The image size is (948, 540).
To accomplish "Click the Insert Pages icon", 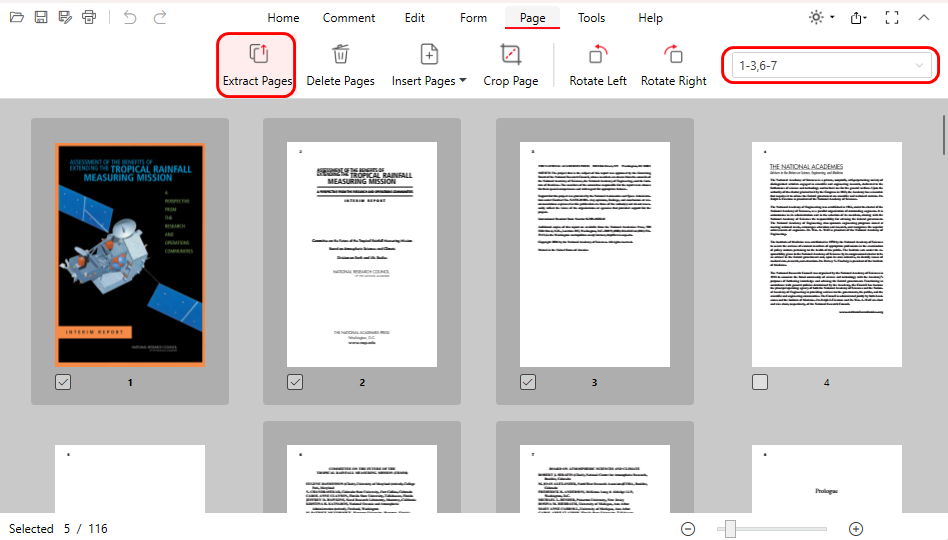I will pyautogui.click(x=429, y=54).
